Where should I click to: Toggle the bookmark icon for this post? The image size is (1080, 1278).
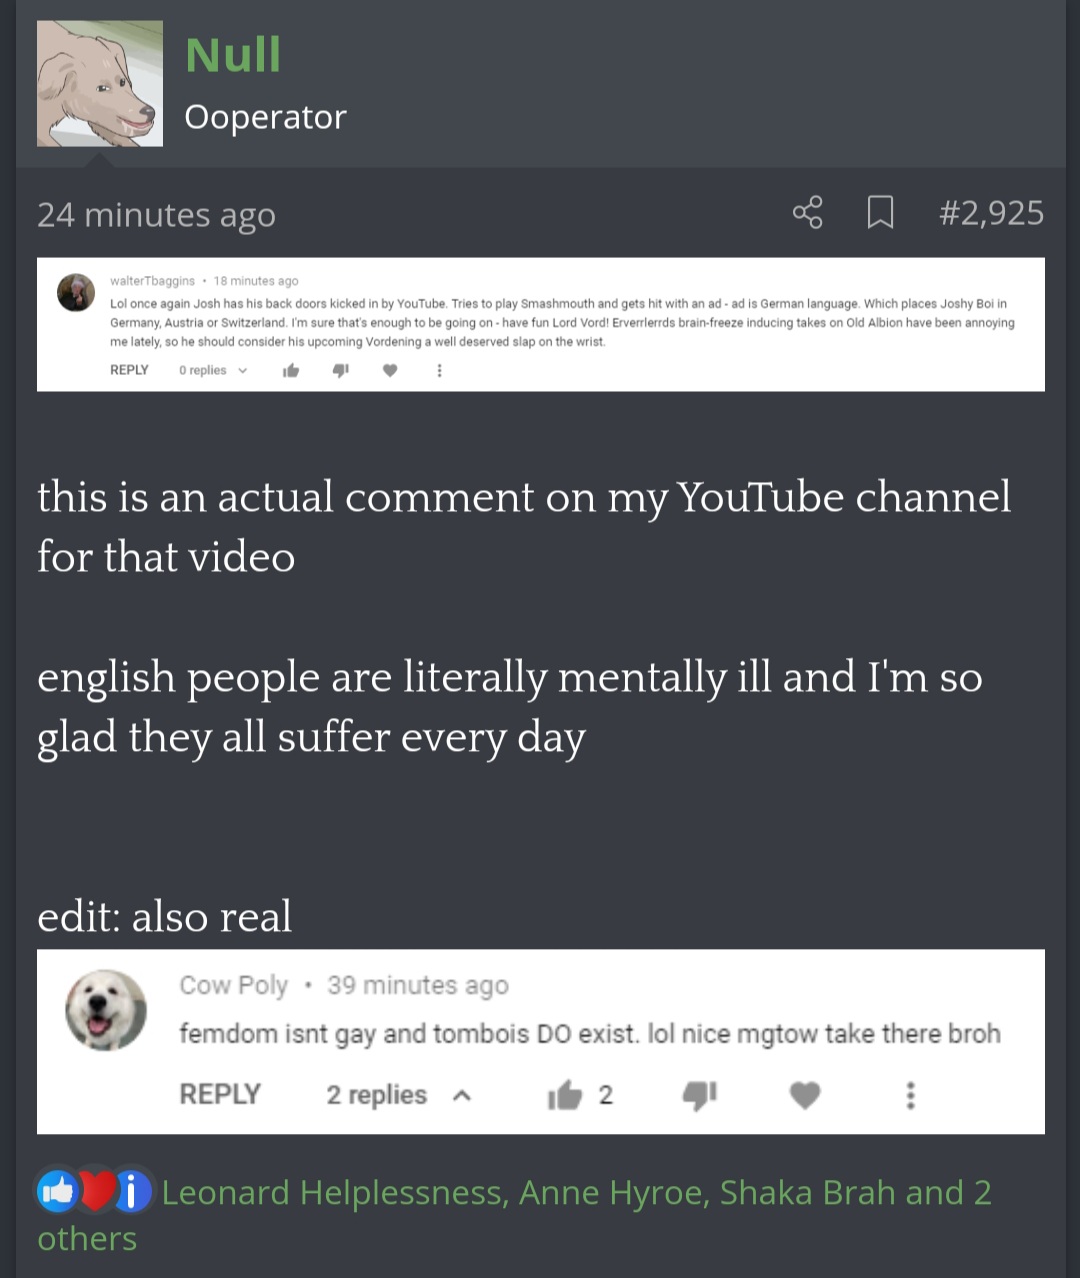coord(880,213)
